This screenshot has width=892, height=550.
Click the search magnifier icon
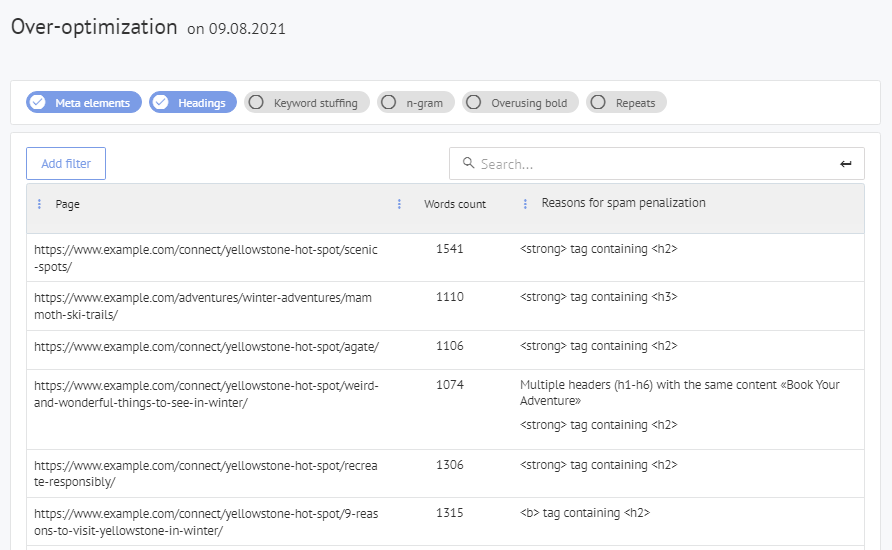[x=468, y=163]
